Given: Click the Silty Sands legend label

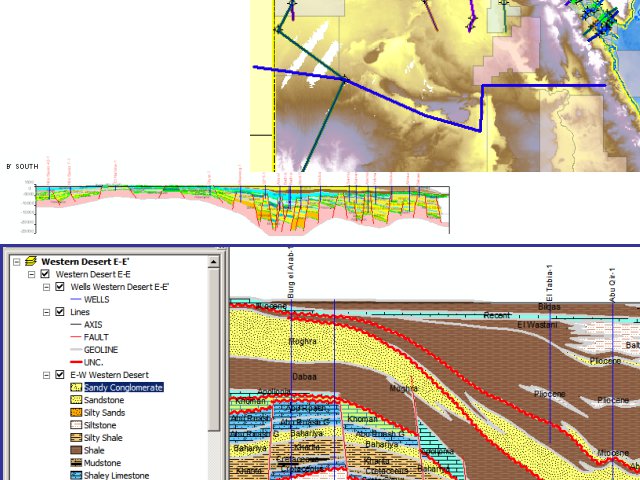Looking at the screenshot, I should (104, 413).
